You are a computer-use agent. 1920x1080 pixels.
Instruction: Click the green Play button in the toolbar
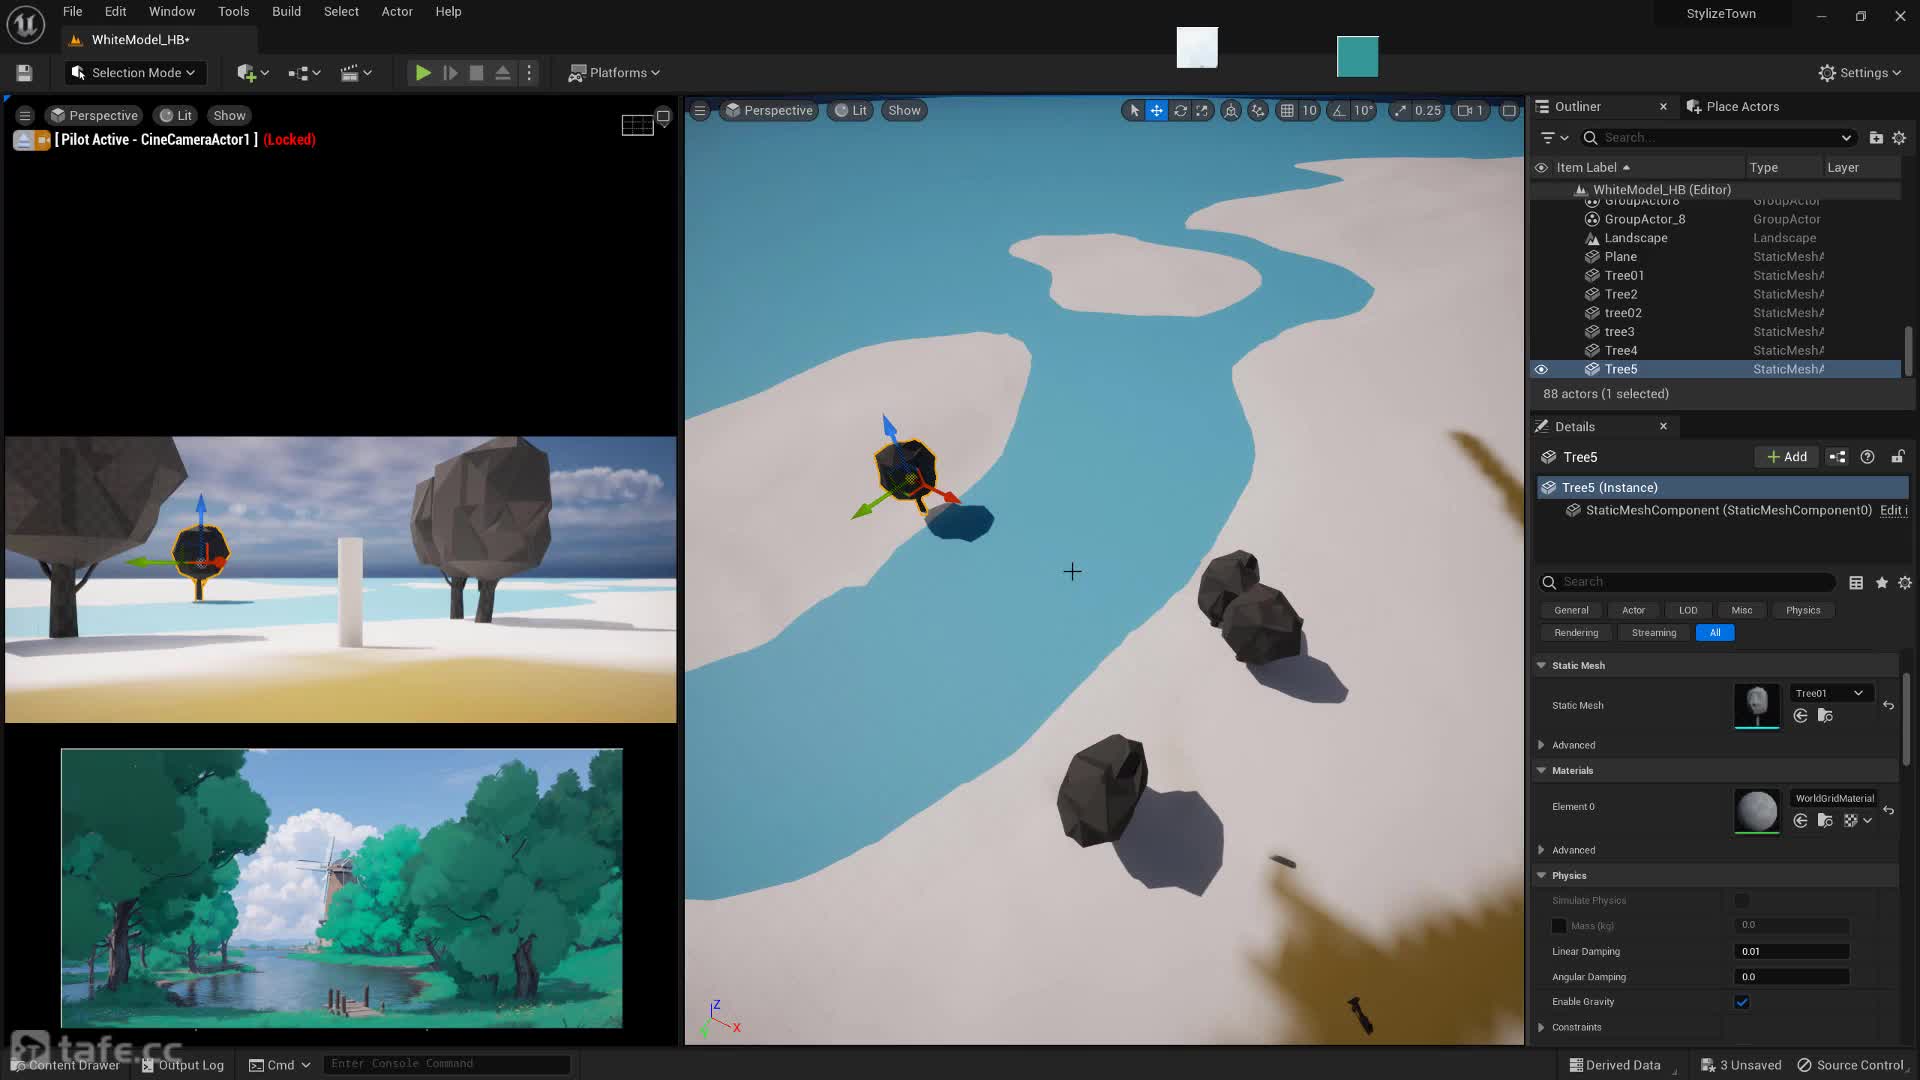(423, 73)
